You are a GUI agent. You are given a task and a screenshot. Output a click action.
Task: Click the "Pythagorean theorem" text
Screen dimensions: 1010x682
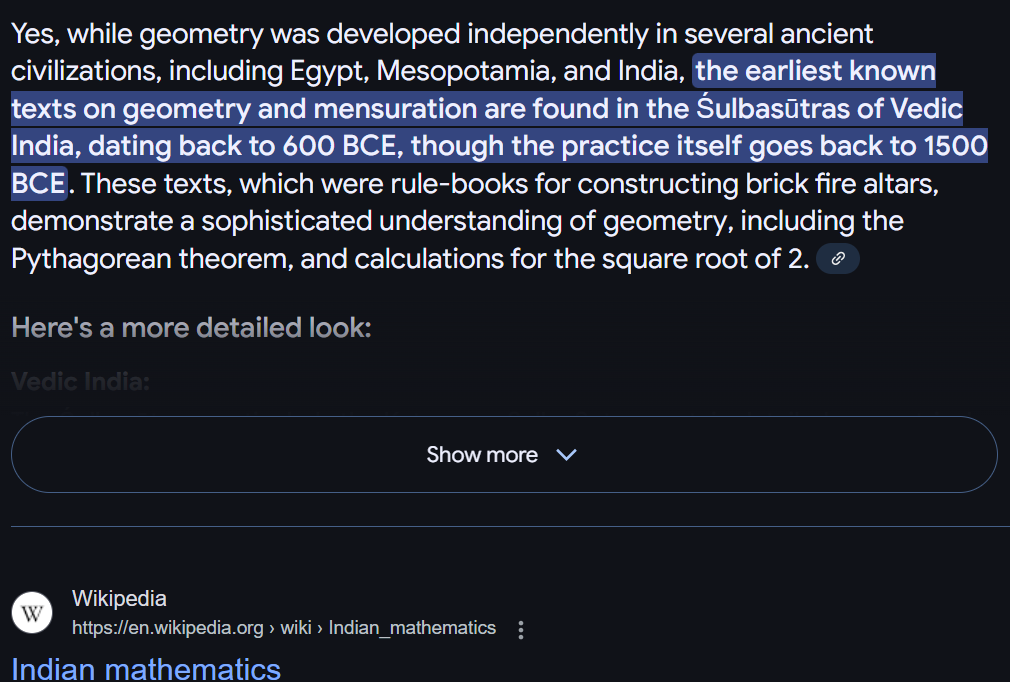click(153, 259)
